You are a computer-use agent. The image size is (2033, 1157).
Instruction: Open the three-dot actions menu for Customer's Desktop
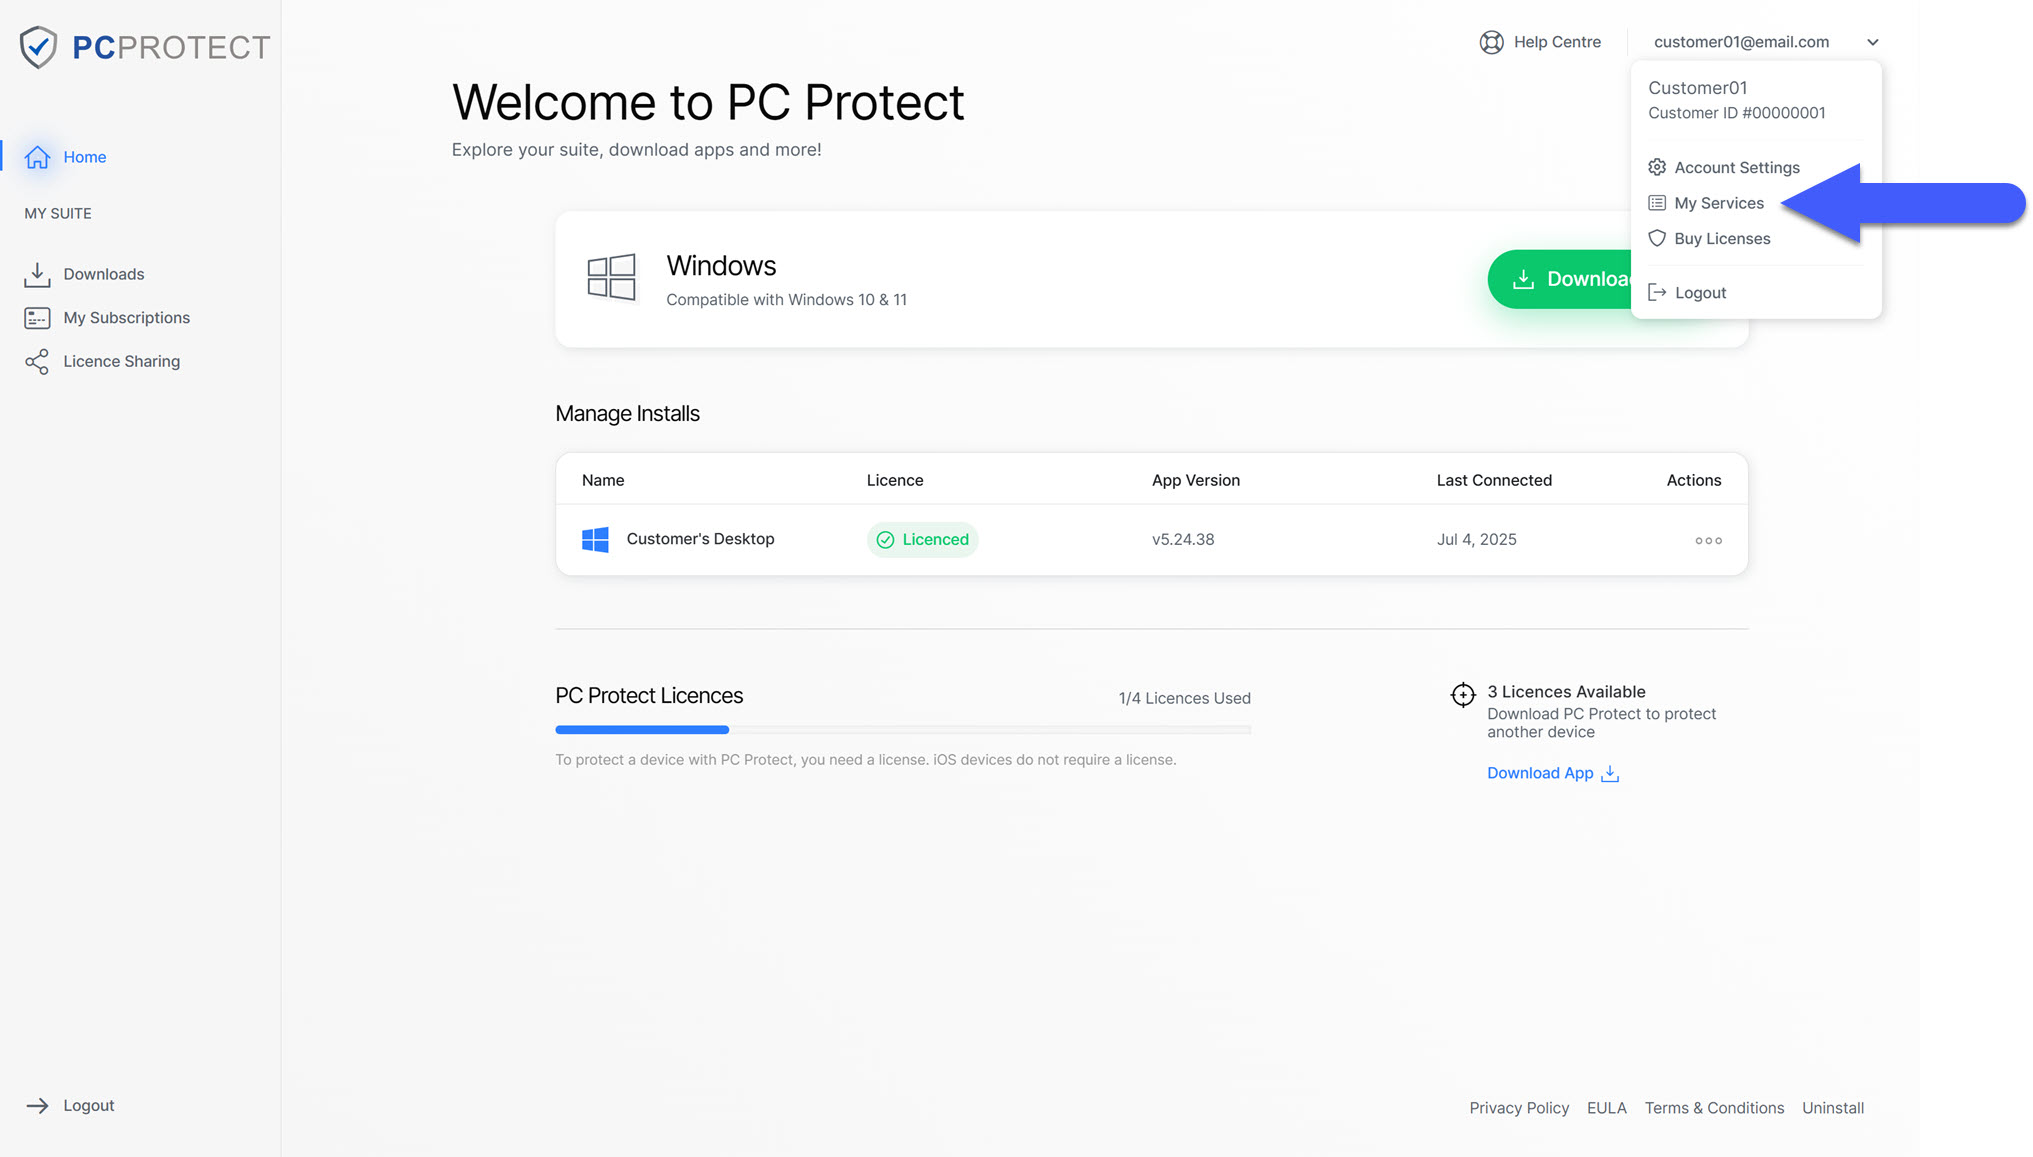click(1708, 540)
